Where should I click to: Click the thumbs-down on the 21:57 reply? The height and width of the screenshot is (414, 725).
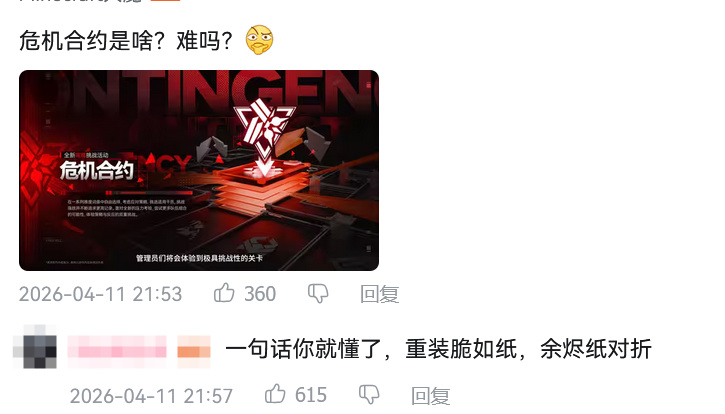[x=369, y=395]
